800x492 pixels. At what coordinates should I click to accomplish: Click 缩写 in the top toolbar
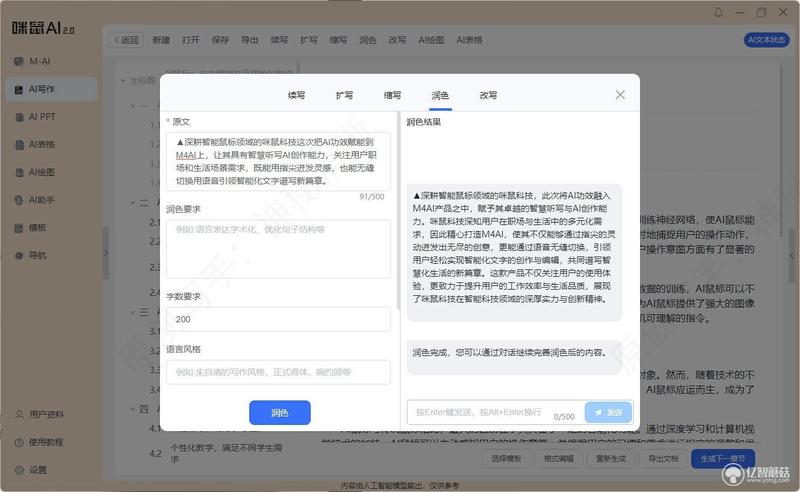click(338, 40)
